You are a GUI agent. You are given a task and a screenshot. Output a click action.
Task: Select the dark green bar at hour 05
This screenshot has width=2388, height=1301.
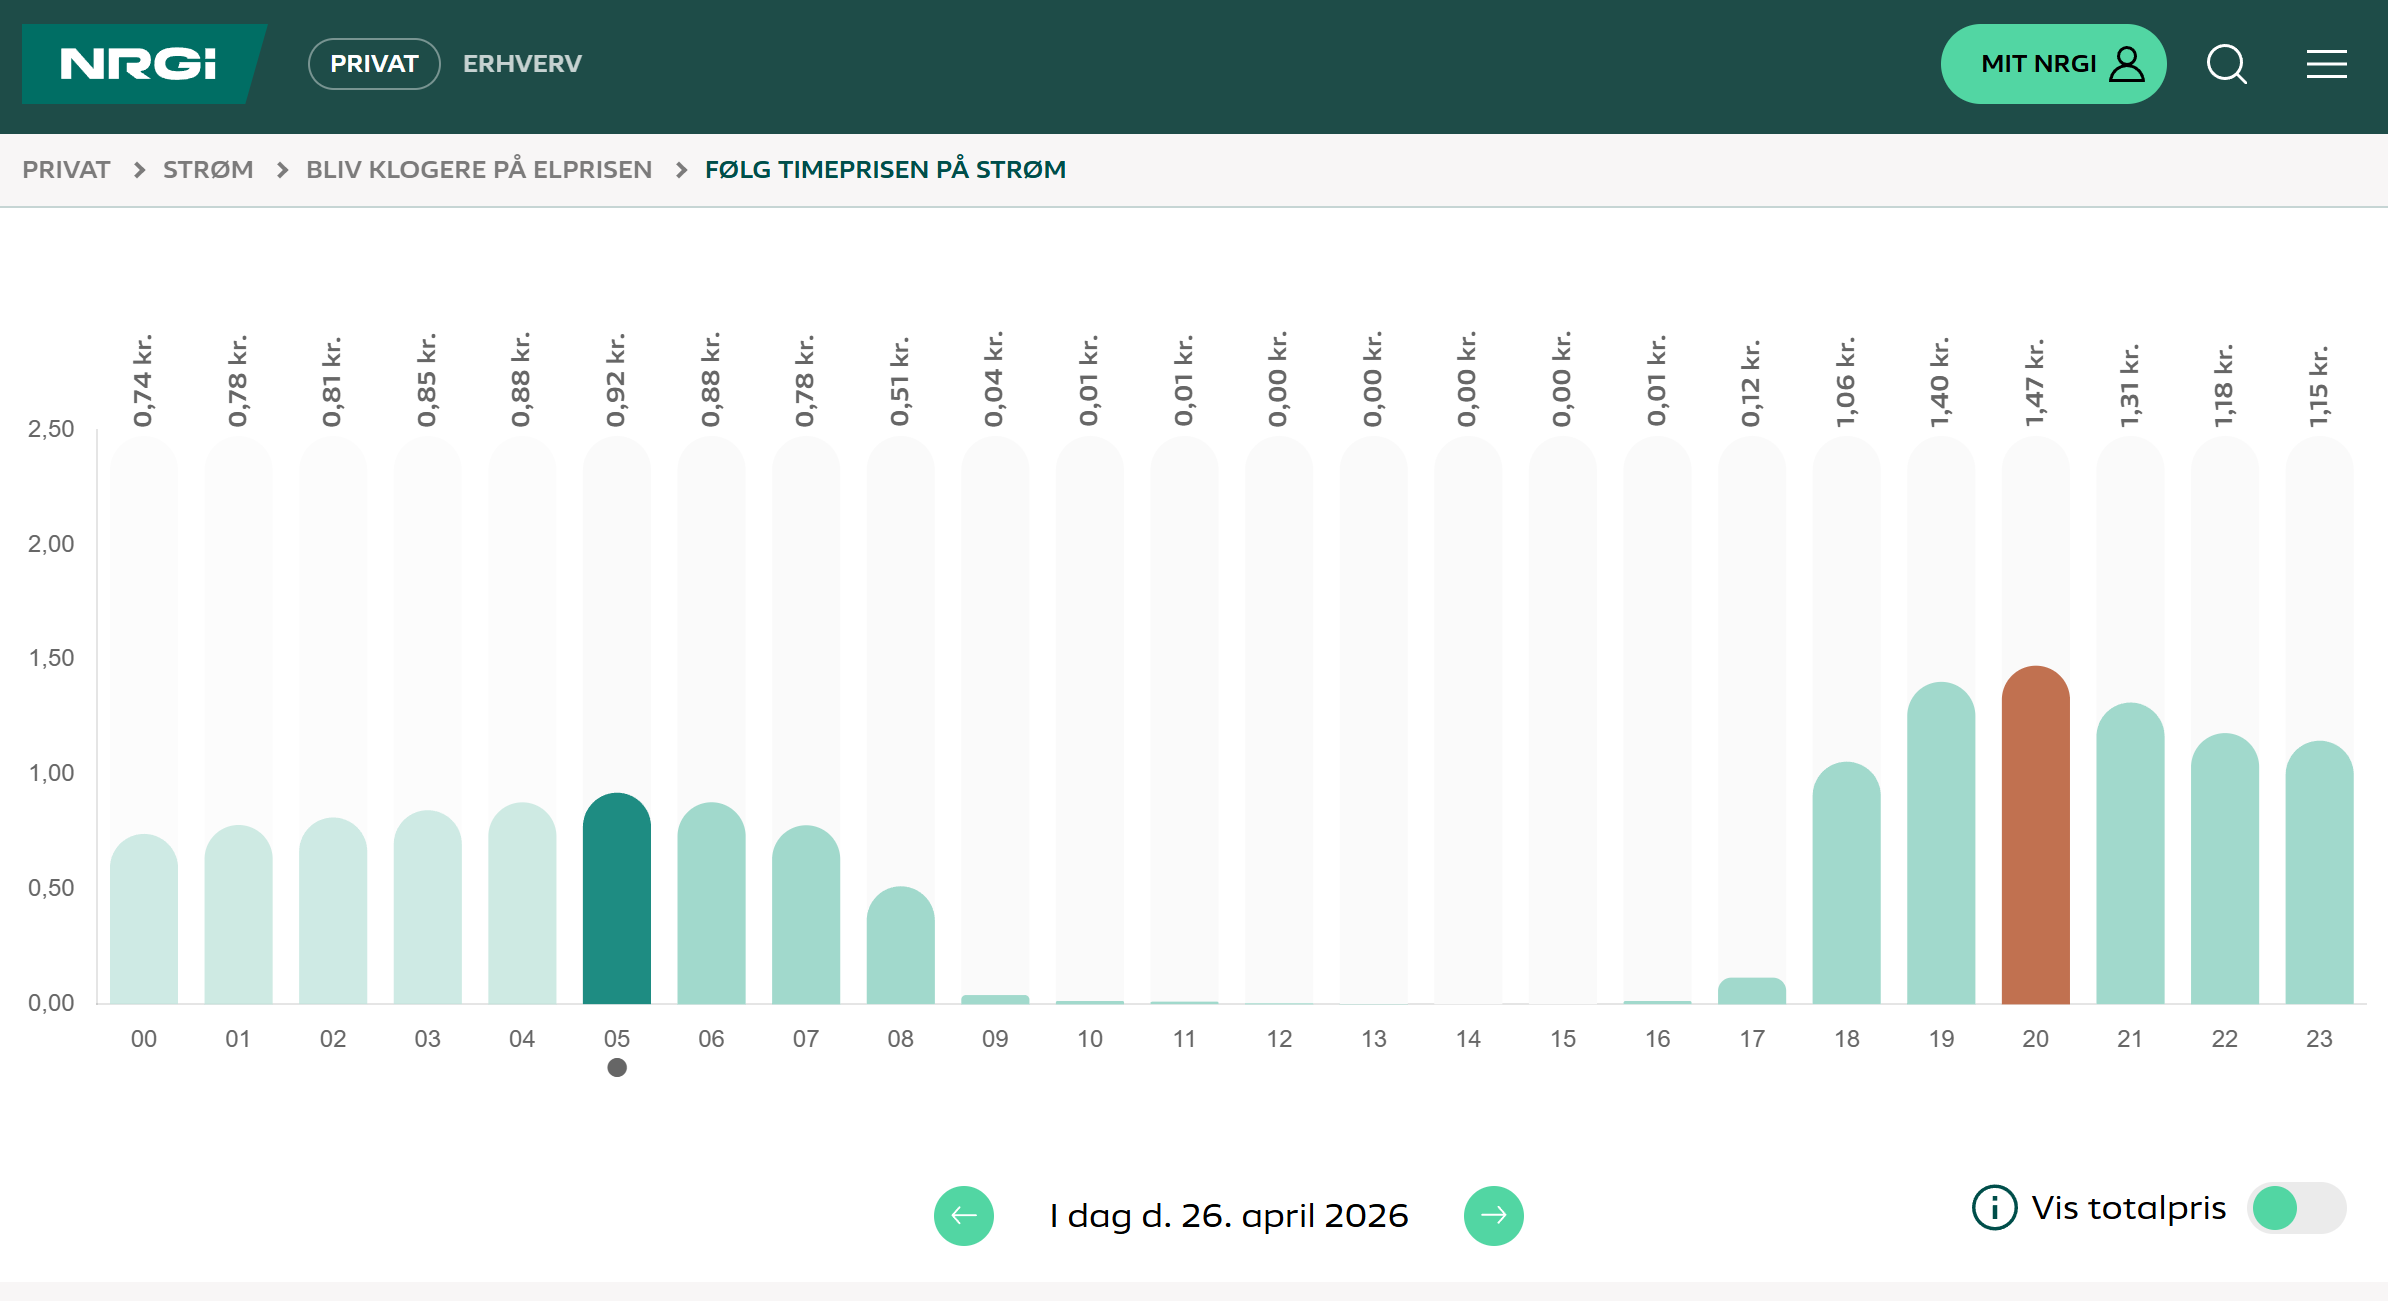pyautogui.click(x=617, y=900)
